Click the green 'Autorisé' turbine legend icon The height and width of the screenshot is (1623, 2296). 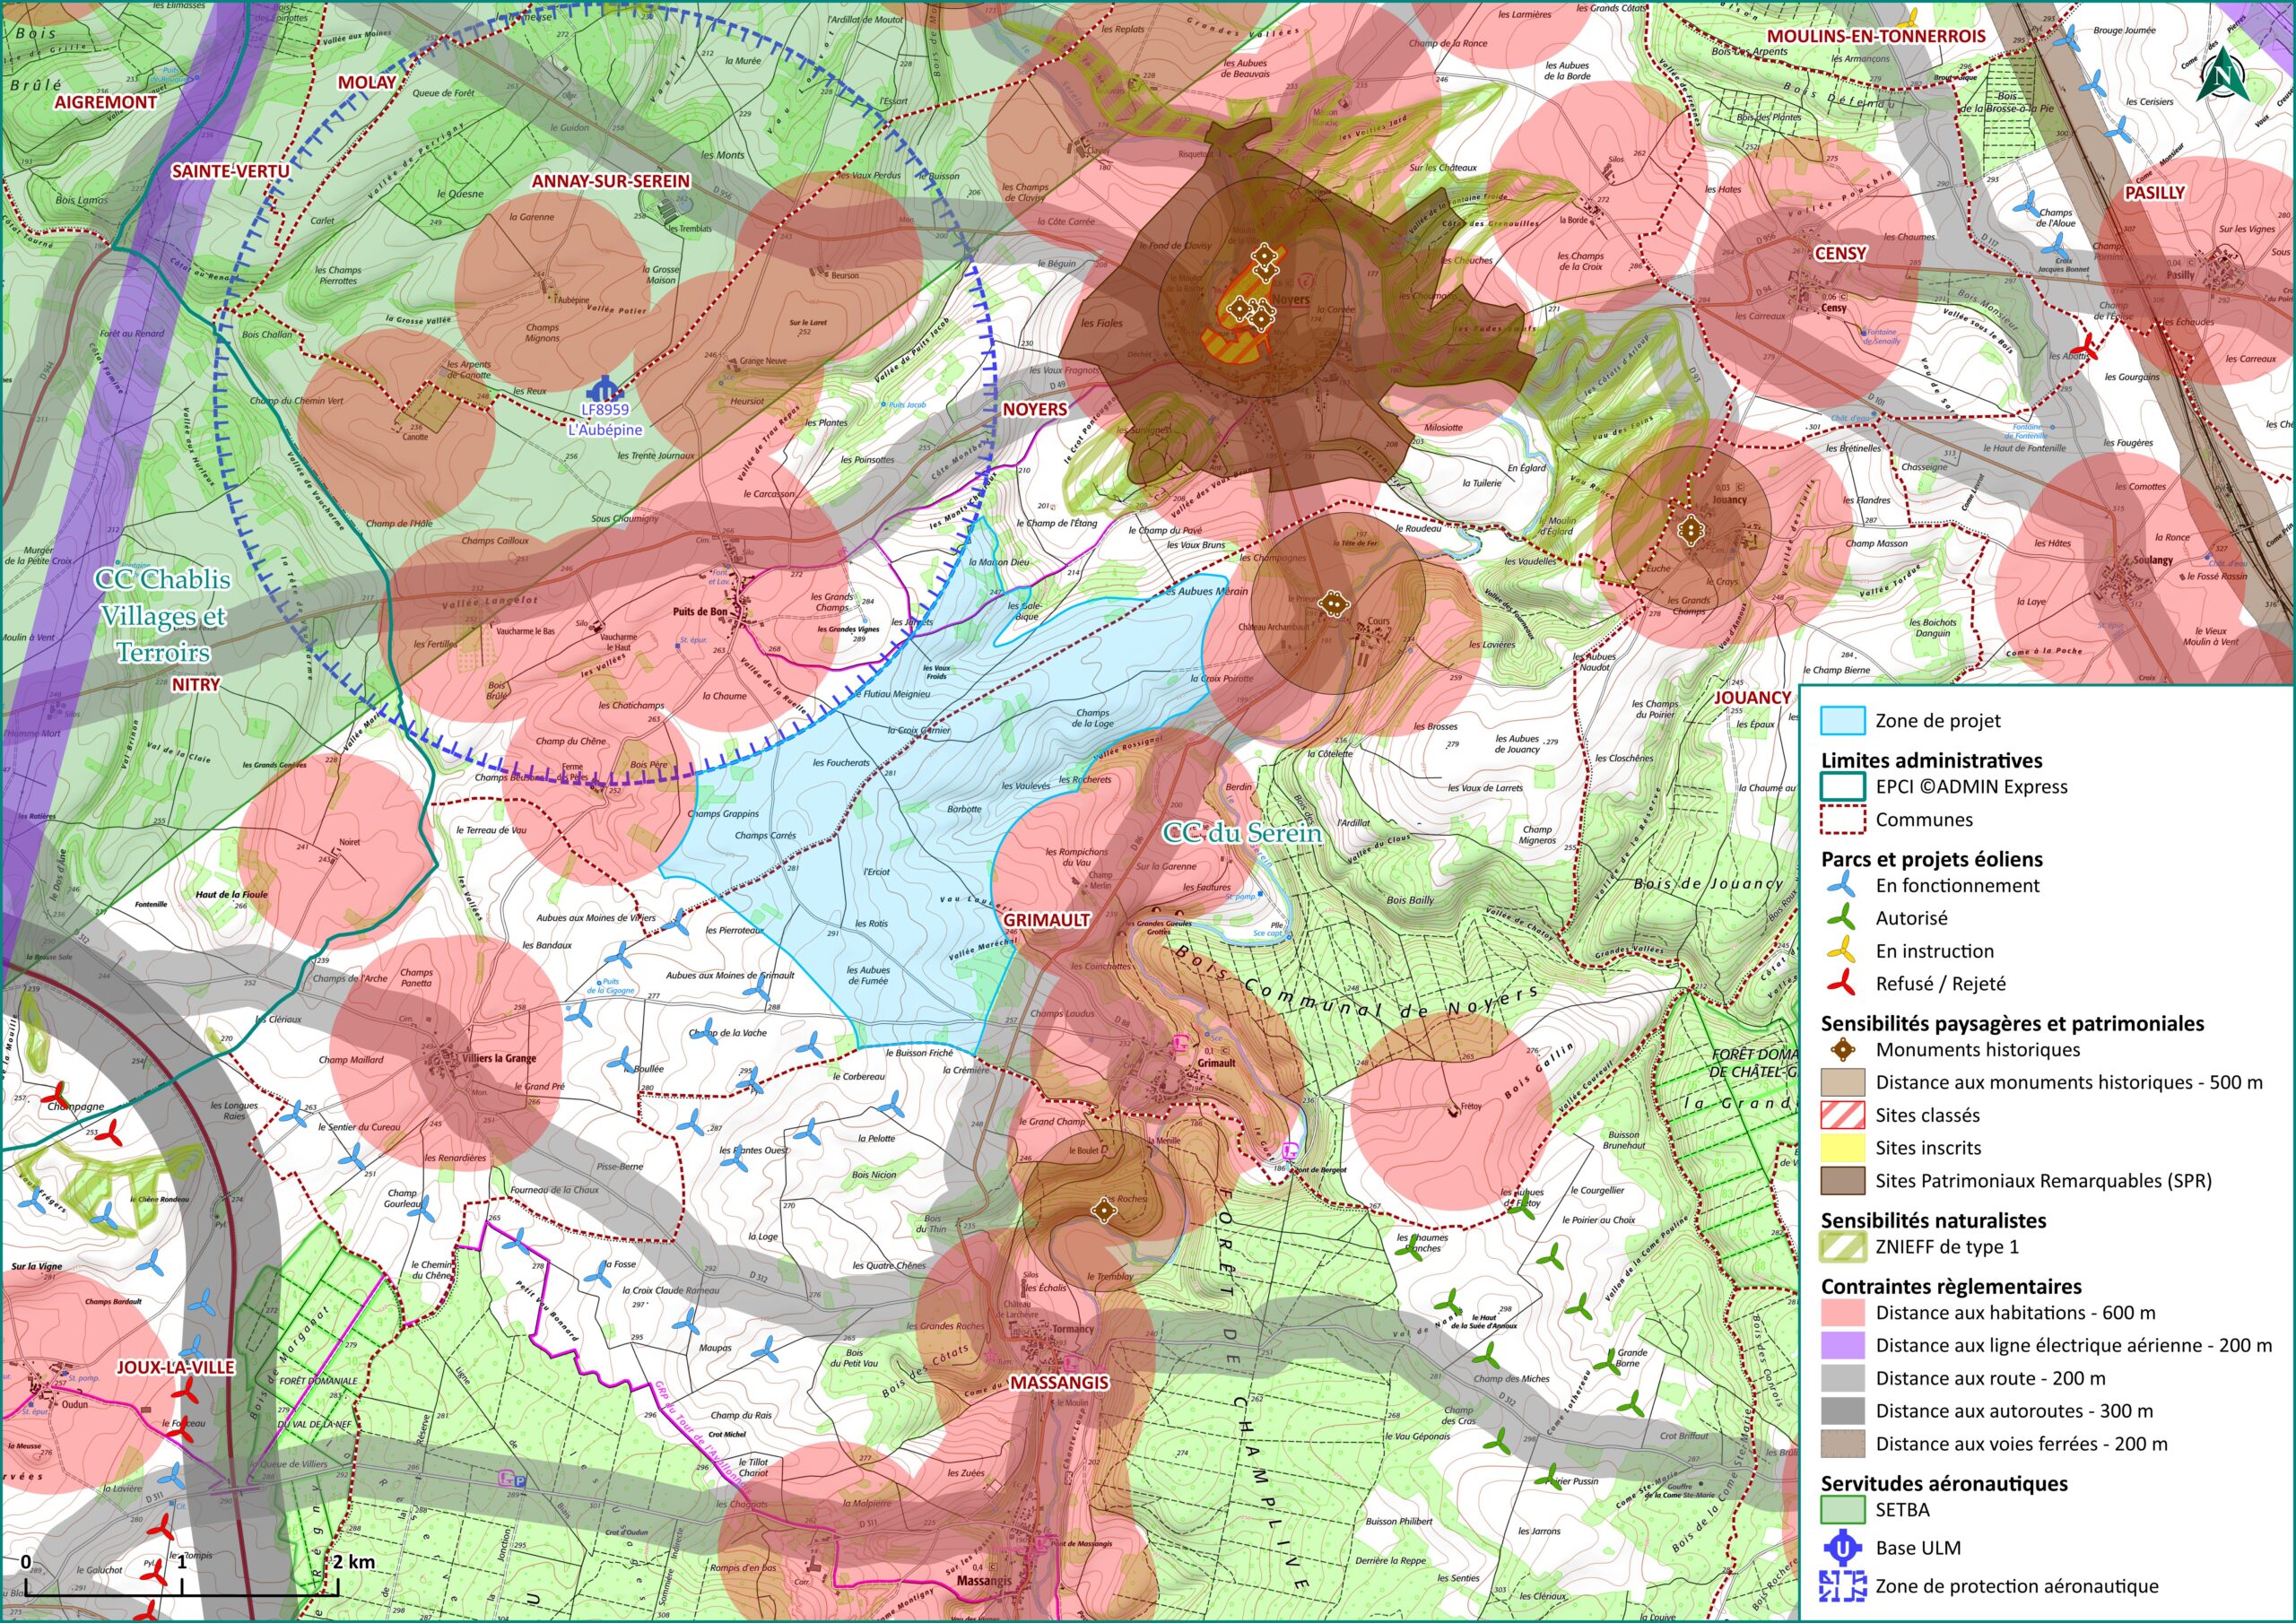point(1841,918)
